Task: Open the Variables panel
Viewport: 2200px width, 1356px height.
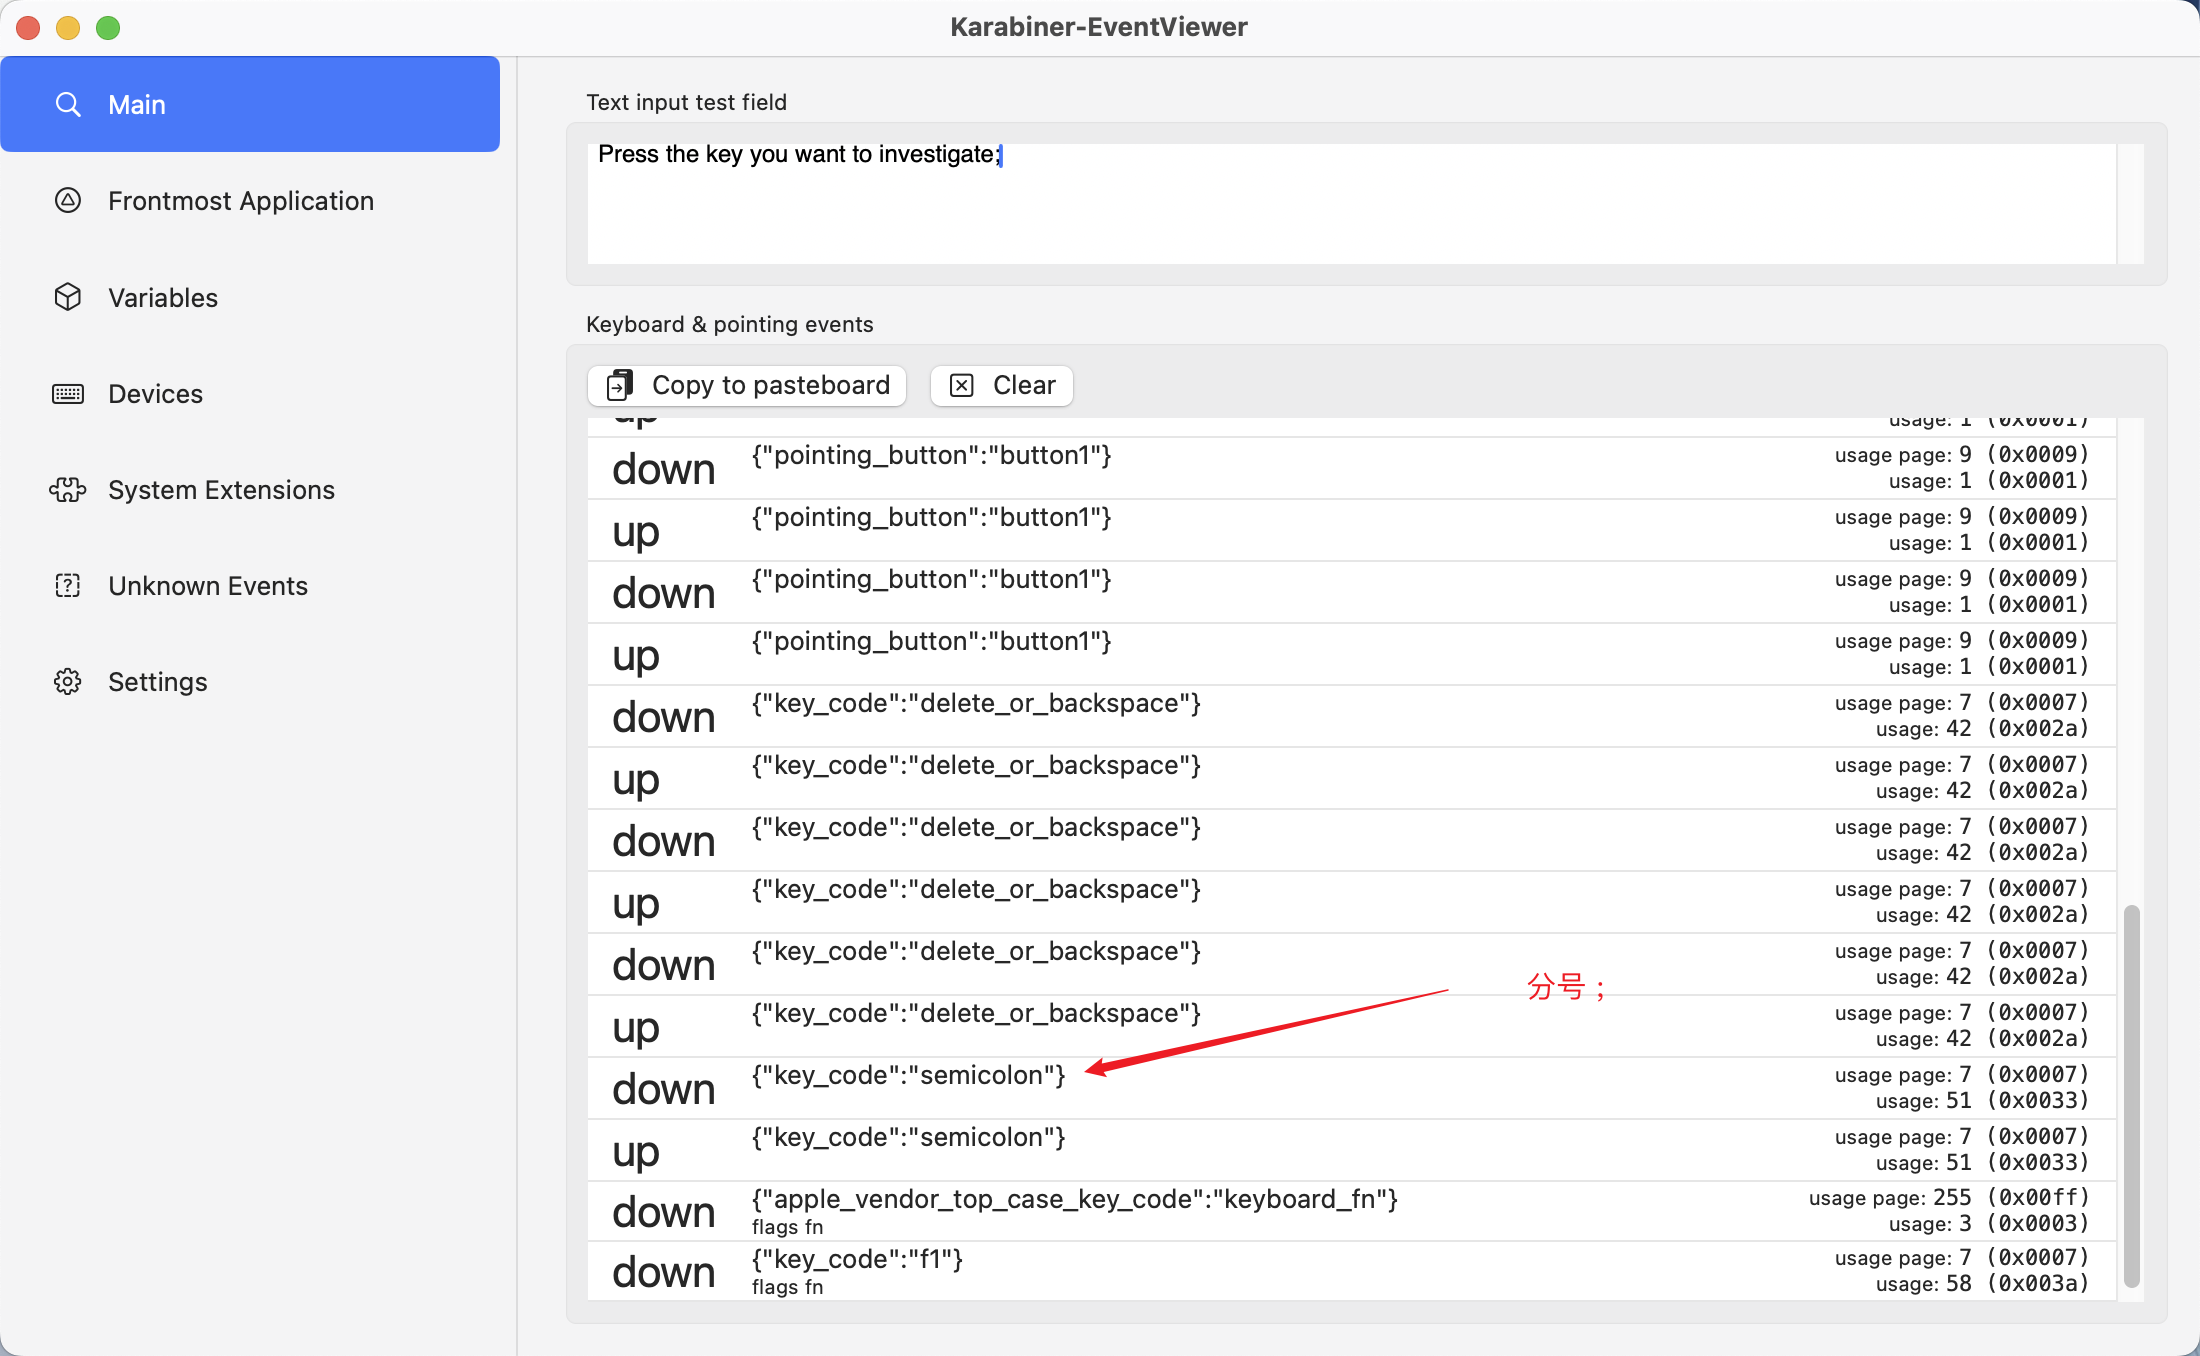Action: click(163, 297)
